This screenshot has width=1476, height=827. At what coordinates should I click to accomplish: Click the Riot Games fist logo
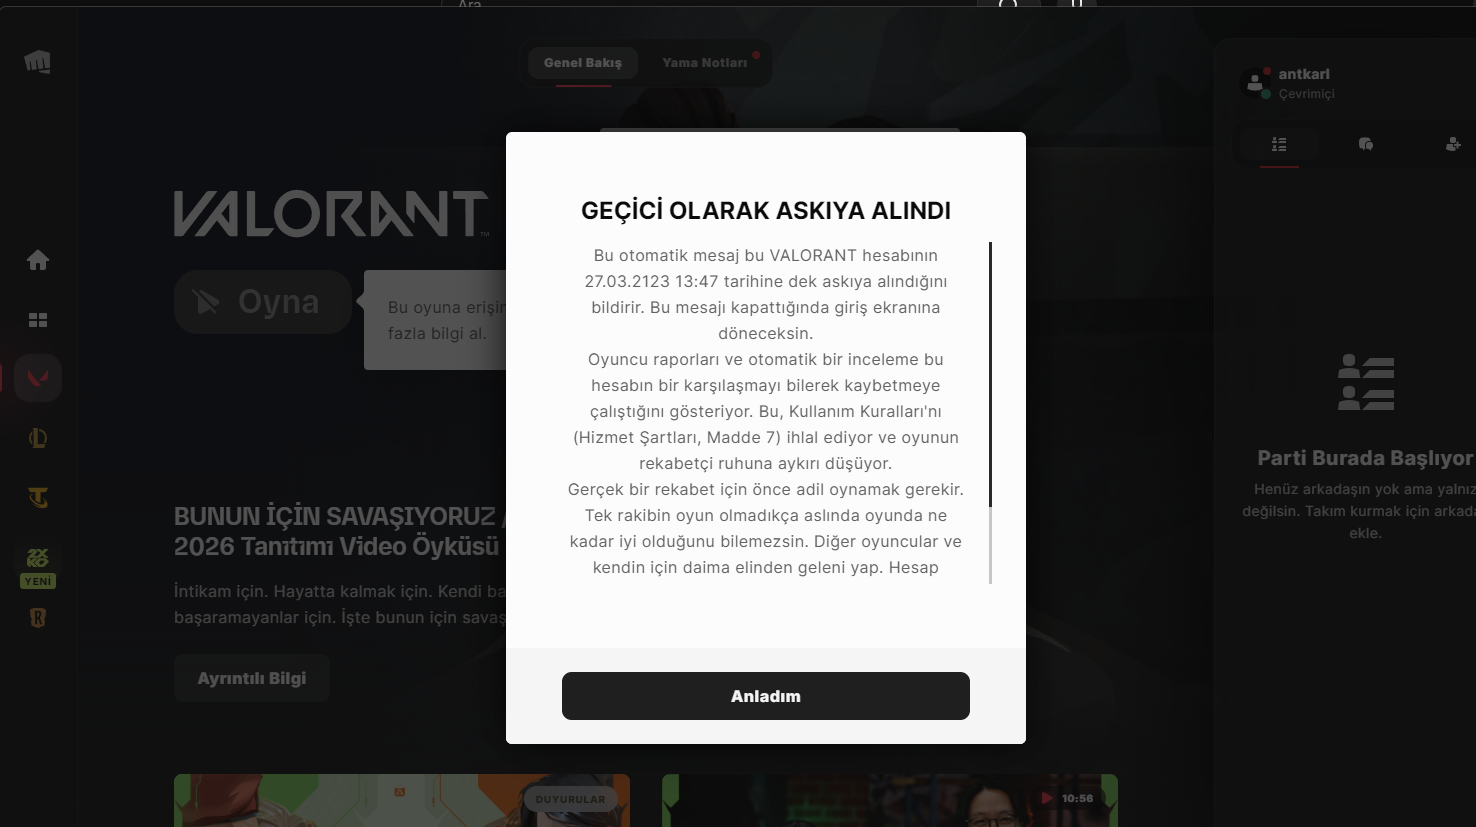click(38, 61)
